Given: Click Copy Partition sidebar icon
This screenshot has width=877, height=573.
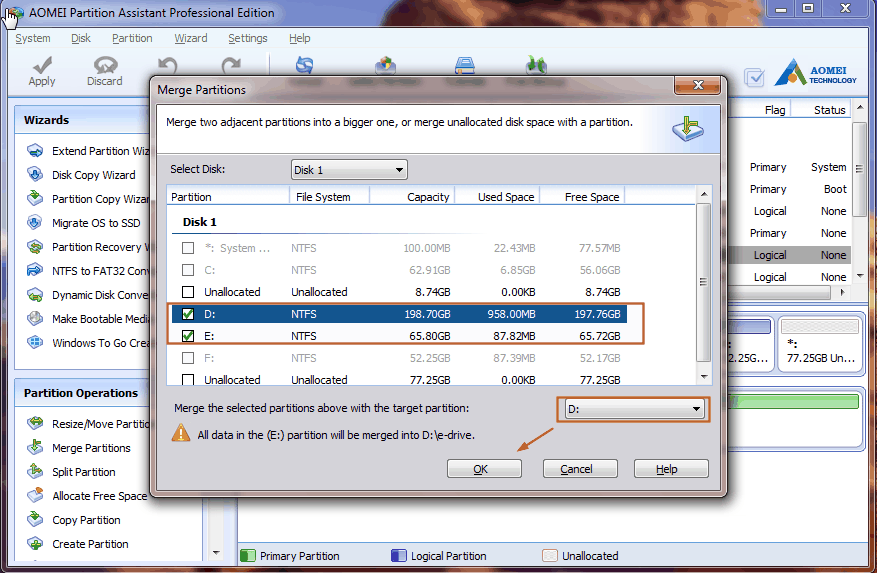Looking at the screenshot, I should (35, 519).
